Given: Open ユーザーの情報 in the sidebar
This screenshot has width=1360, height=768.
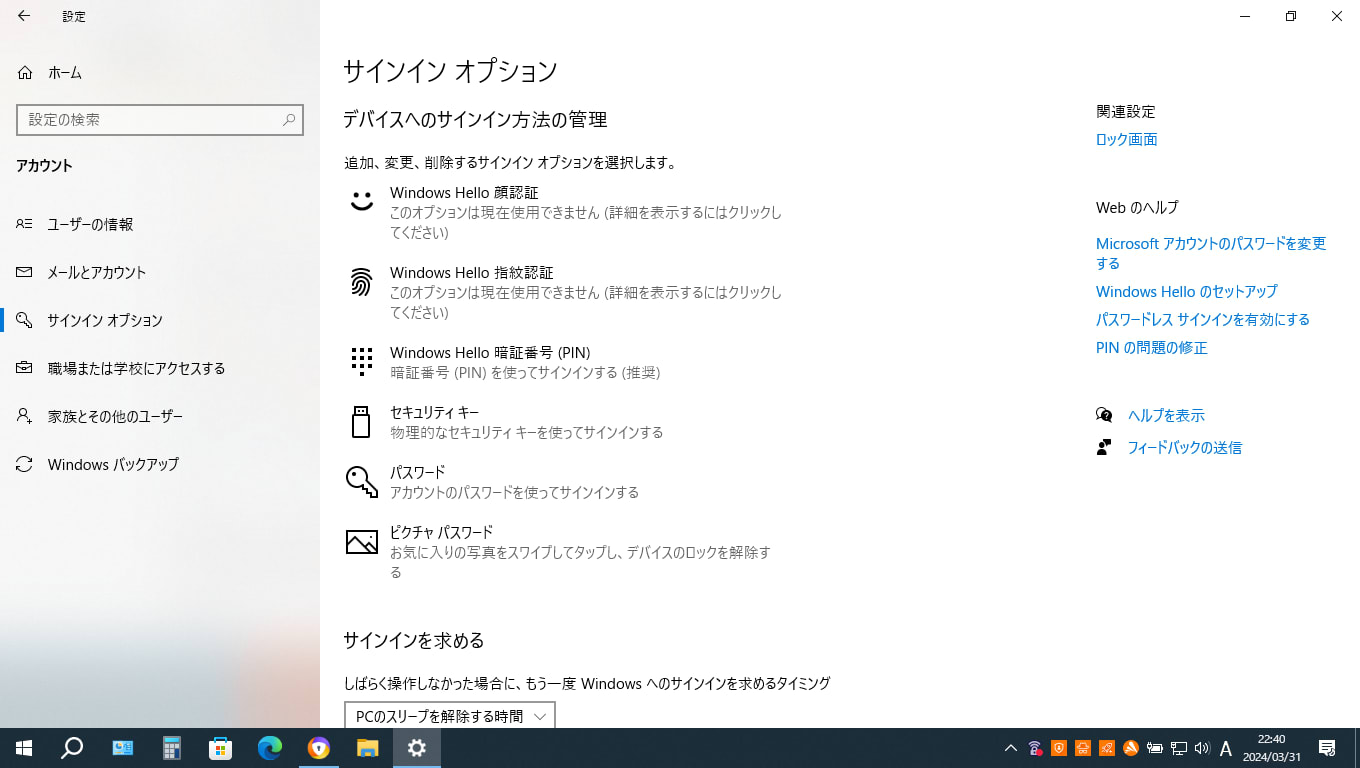Looking at the screenshot, I should tap(160, 224).
